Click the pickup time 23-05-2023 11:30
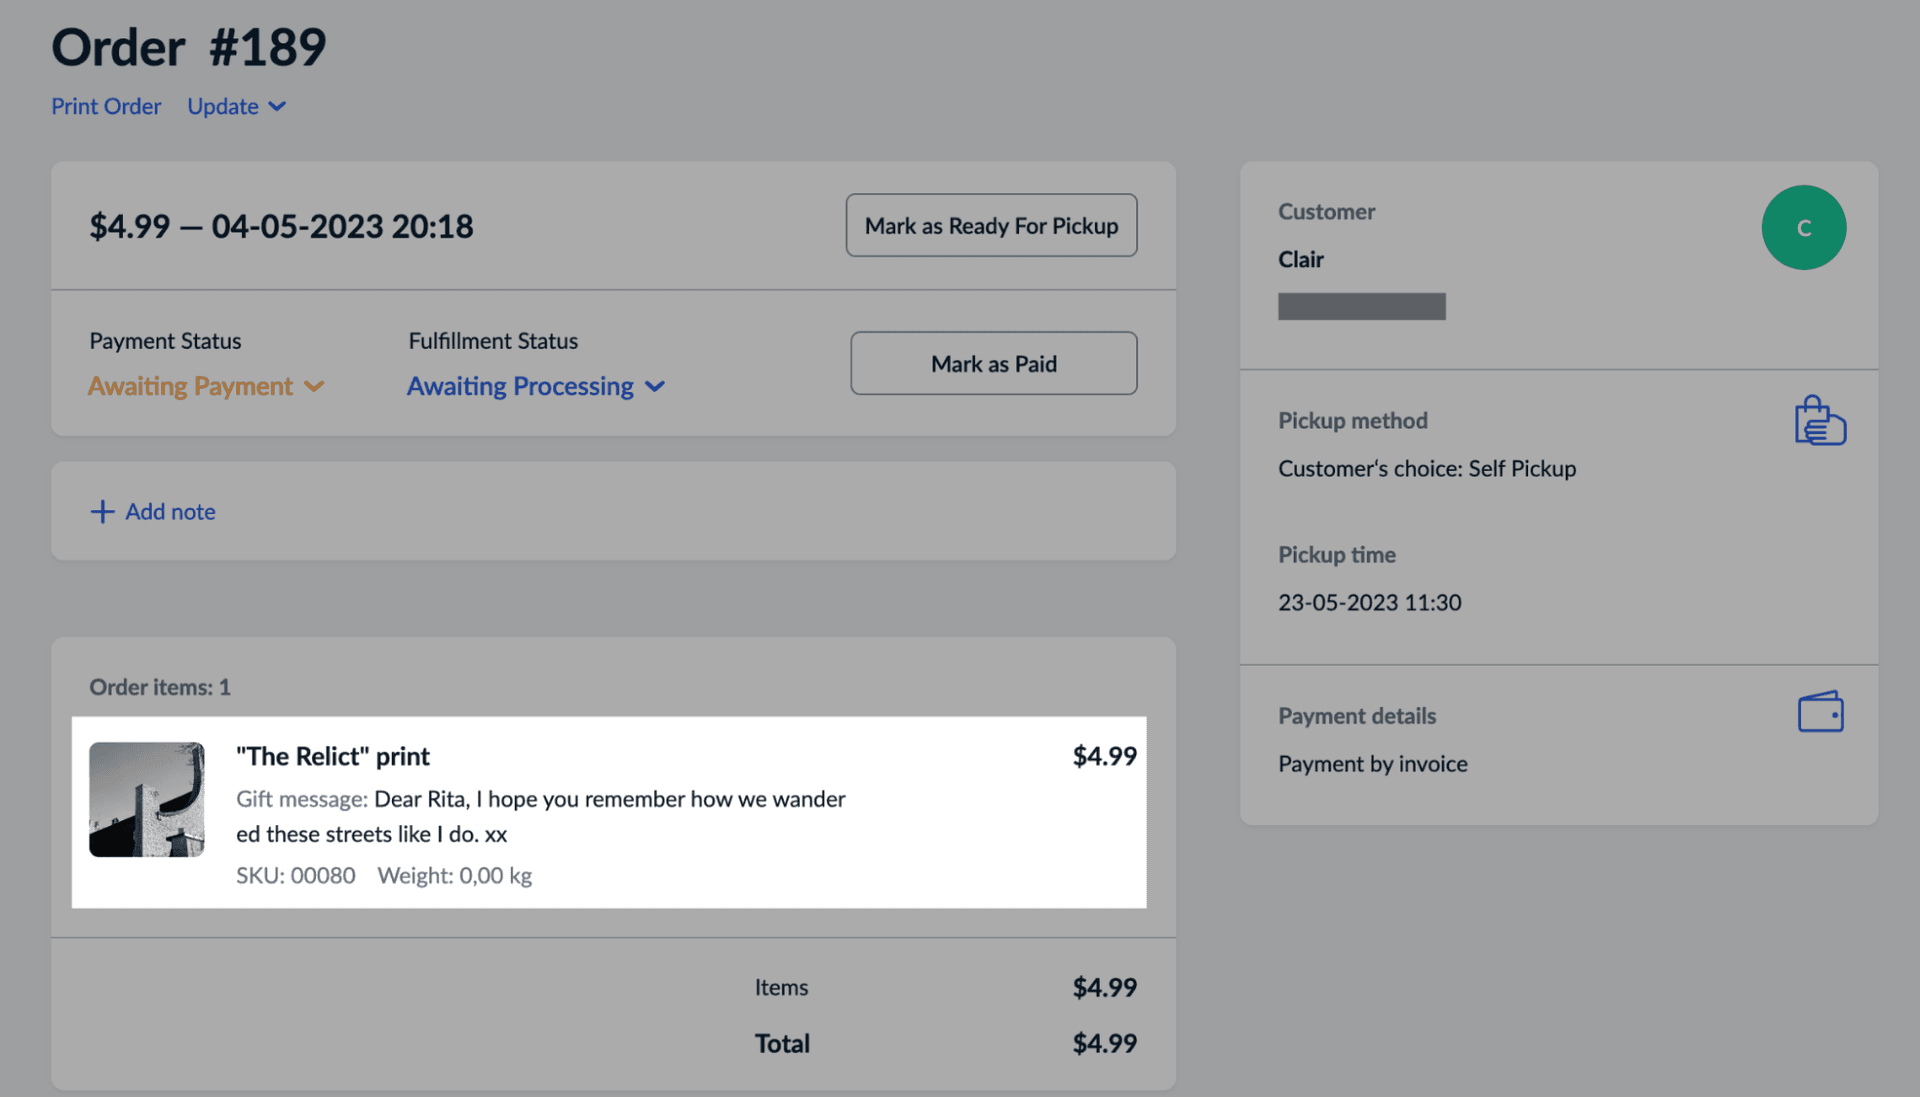 1369,602
